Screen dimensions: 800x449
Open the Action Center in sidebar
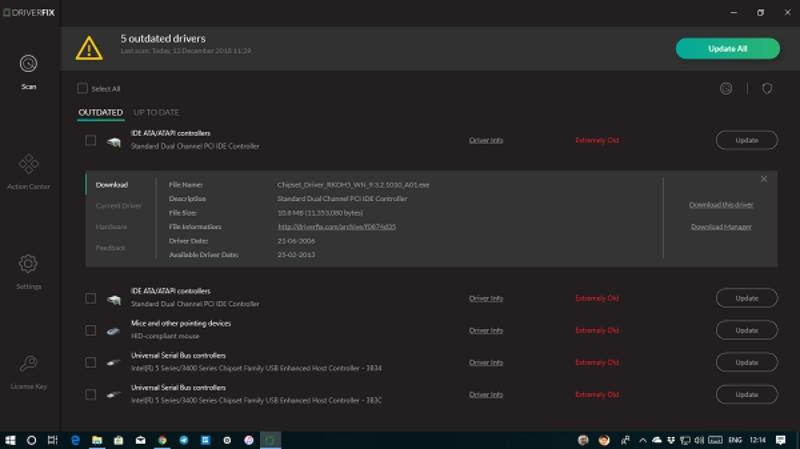coord(29,172)
